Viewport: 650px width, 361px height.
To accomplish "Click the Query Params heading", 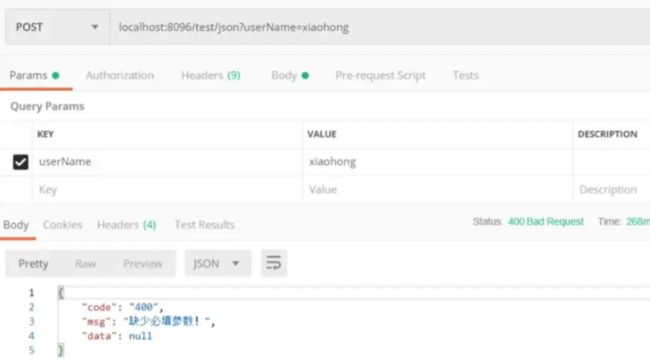I will [47, 107].
